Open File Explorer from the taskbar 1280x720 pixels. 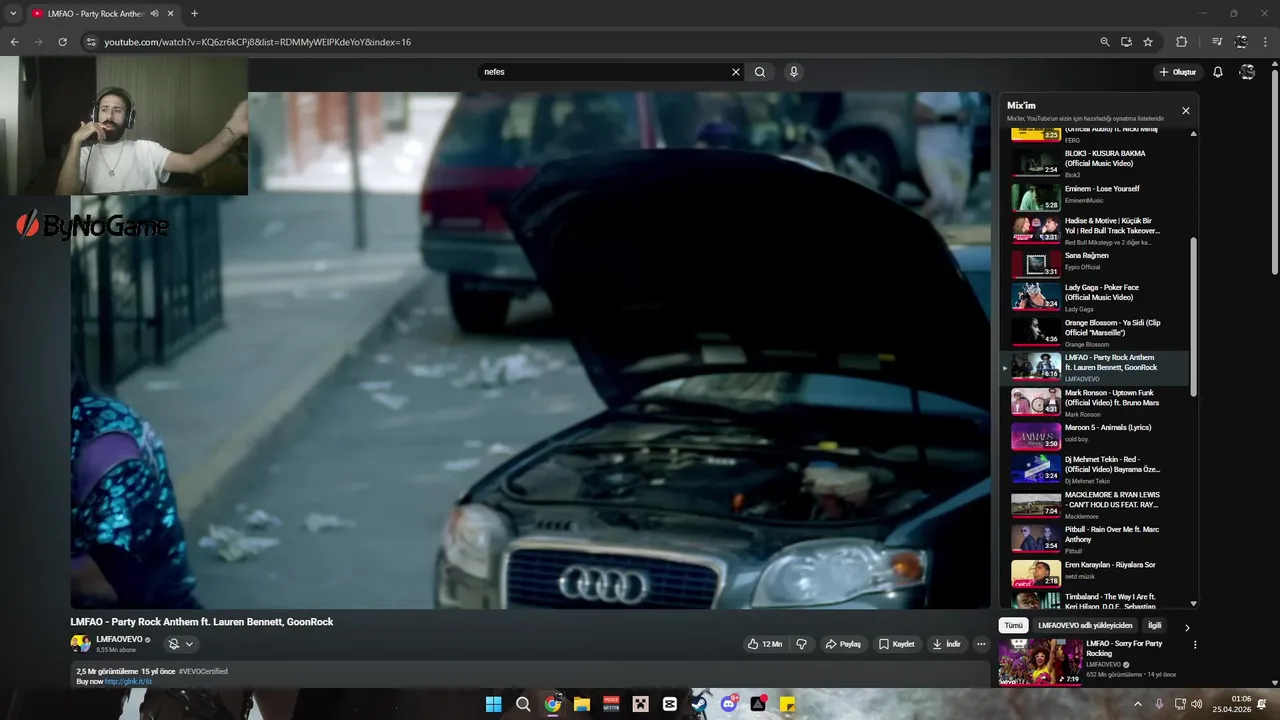582,704
